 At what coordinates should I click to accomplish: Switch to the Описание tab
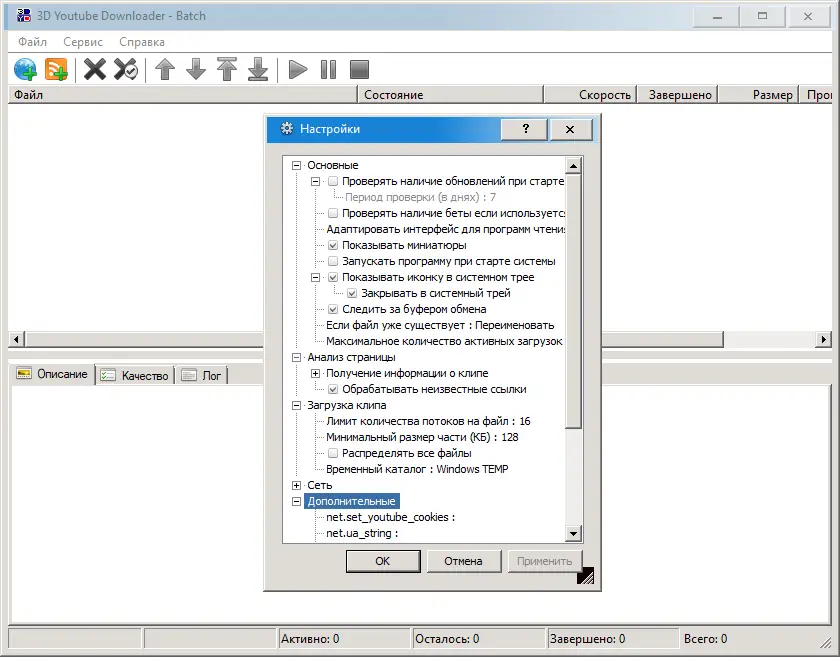[52, 374]
